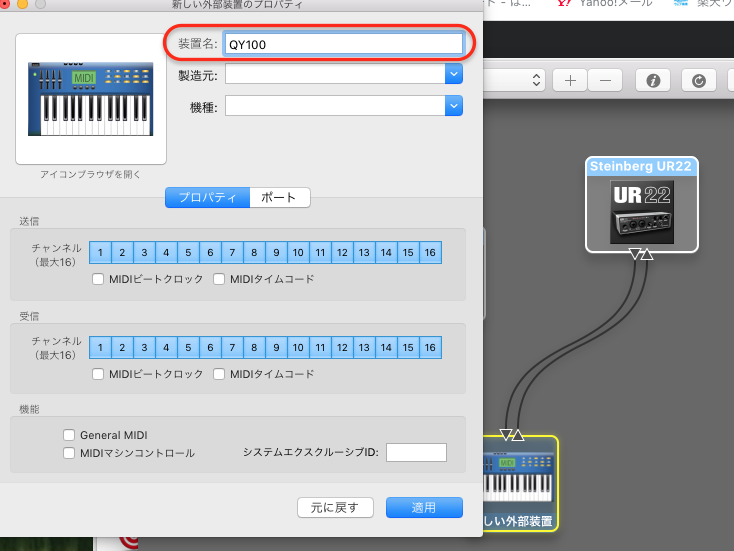Click the 機種 model text field
Viewport: 734px width, 551px height.
[335, 106]
